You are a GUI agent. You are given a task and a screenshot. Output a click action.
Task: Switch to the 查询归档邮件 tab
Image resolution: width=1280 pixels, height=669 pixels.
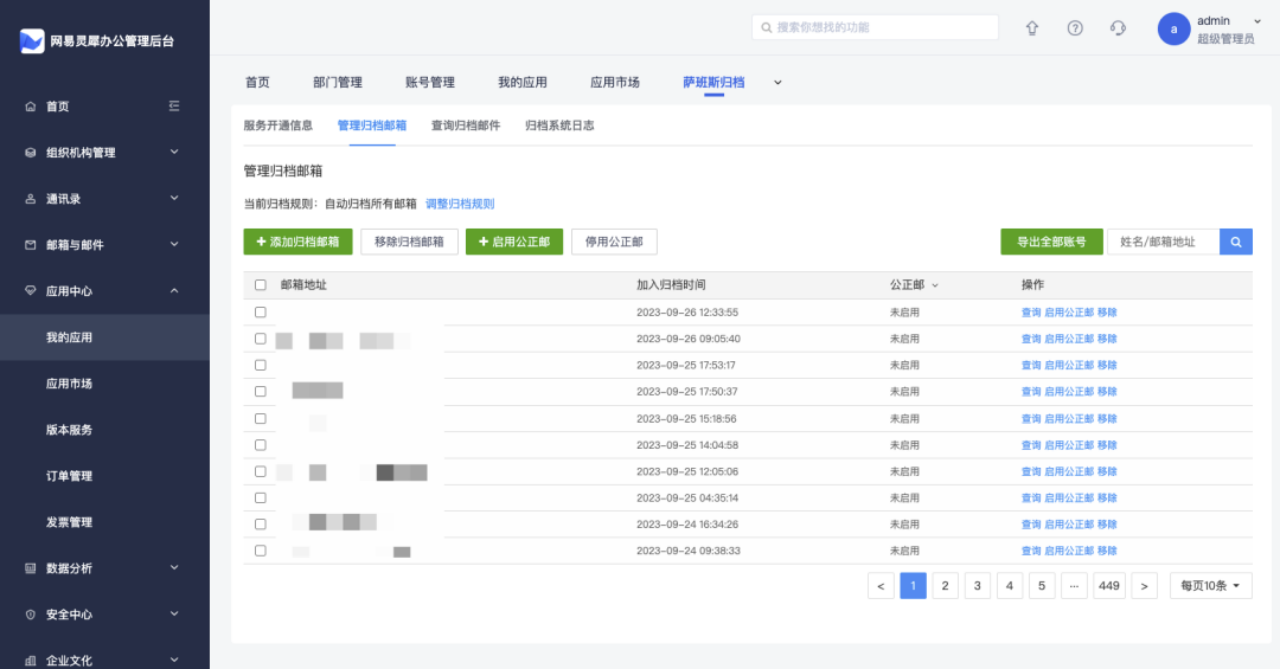pos(465,126)
